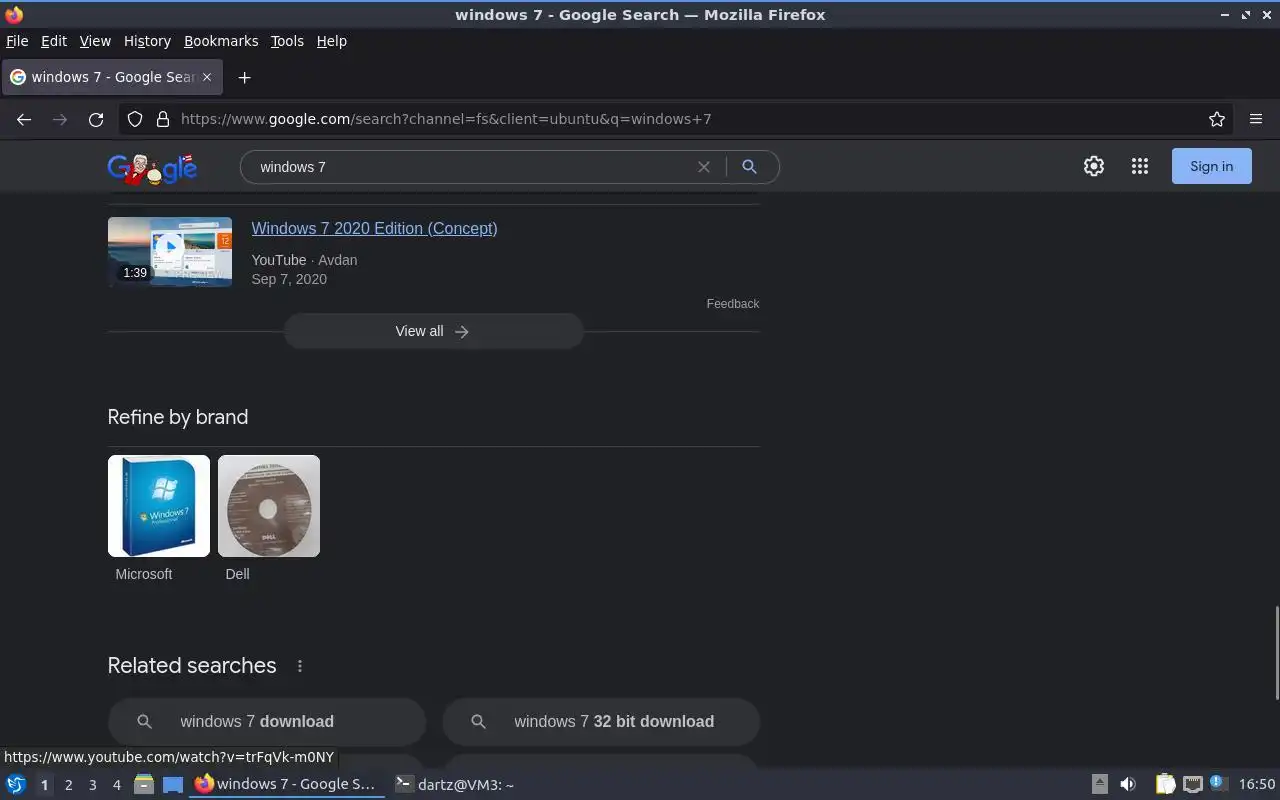Reload the current Google search page
This screenshot has height=800, width=1280.
coord(96,119)
